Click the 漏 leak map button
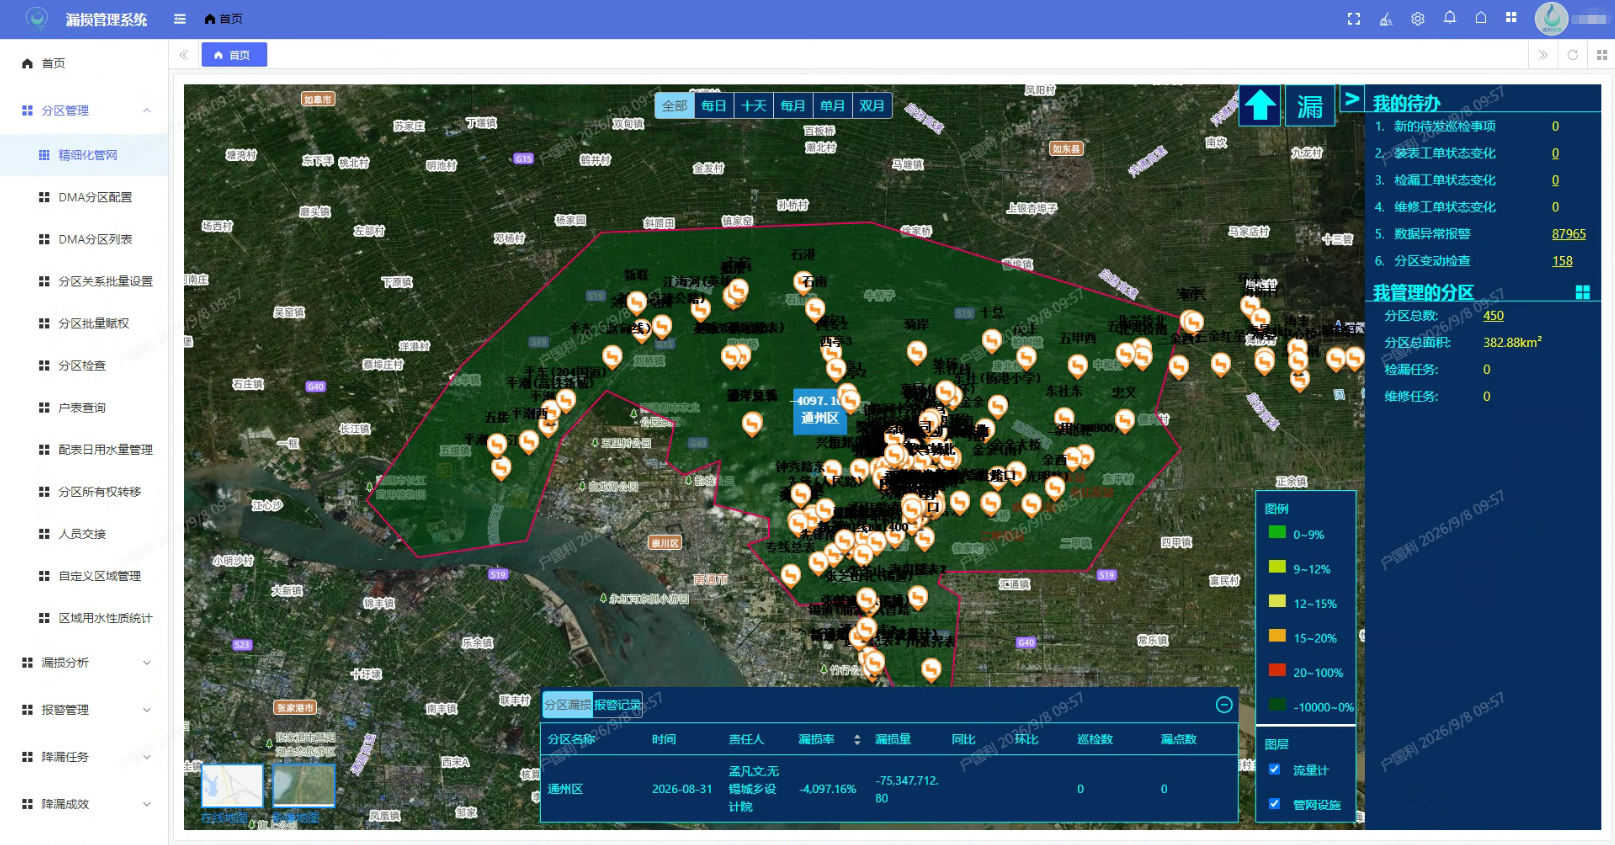This screenshot has height=845, width=1615. [x=1310, y=105]
